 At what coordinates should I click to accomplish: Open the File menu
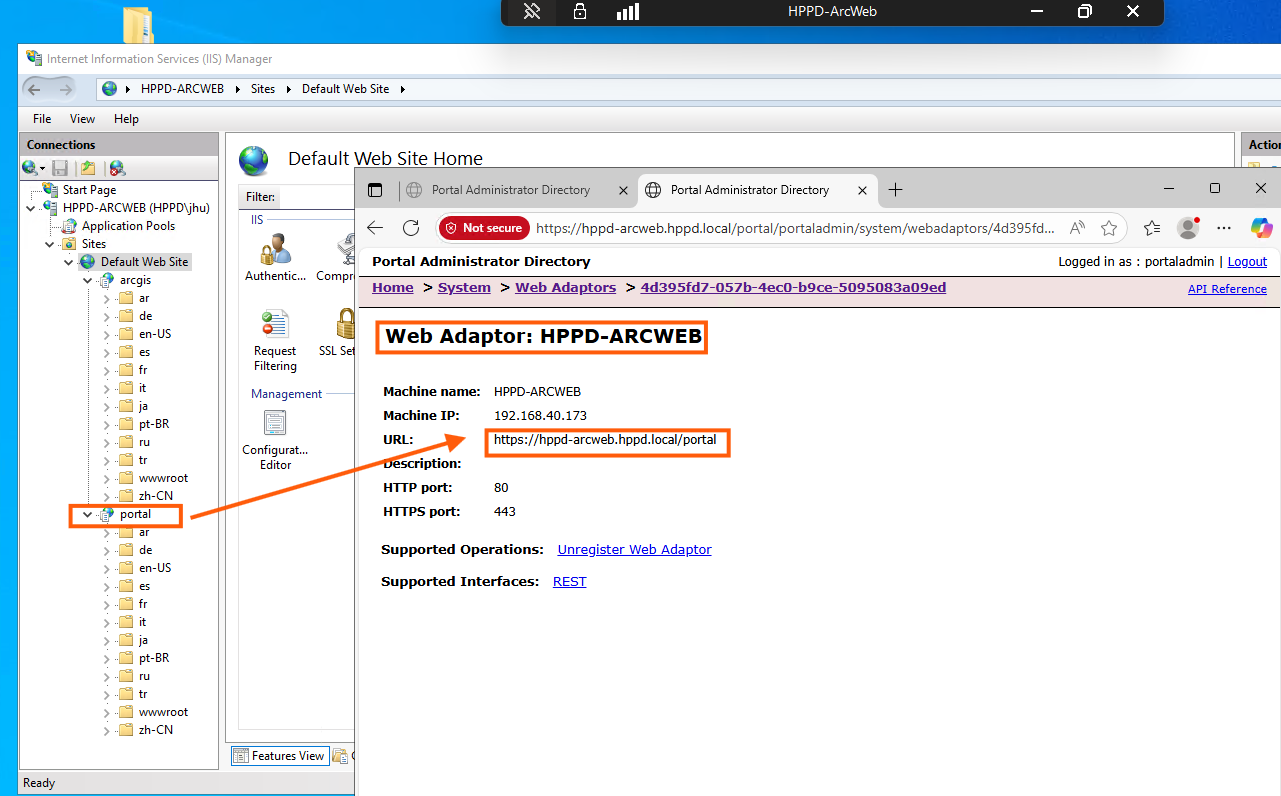click(x=42, y=119)
